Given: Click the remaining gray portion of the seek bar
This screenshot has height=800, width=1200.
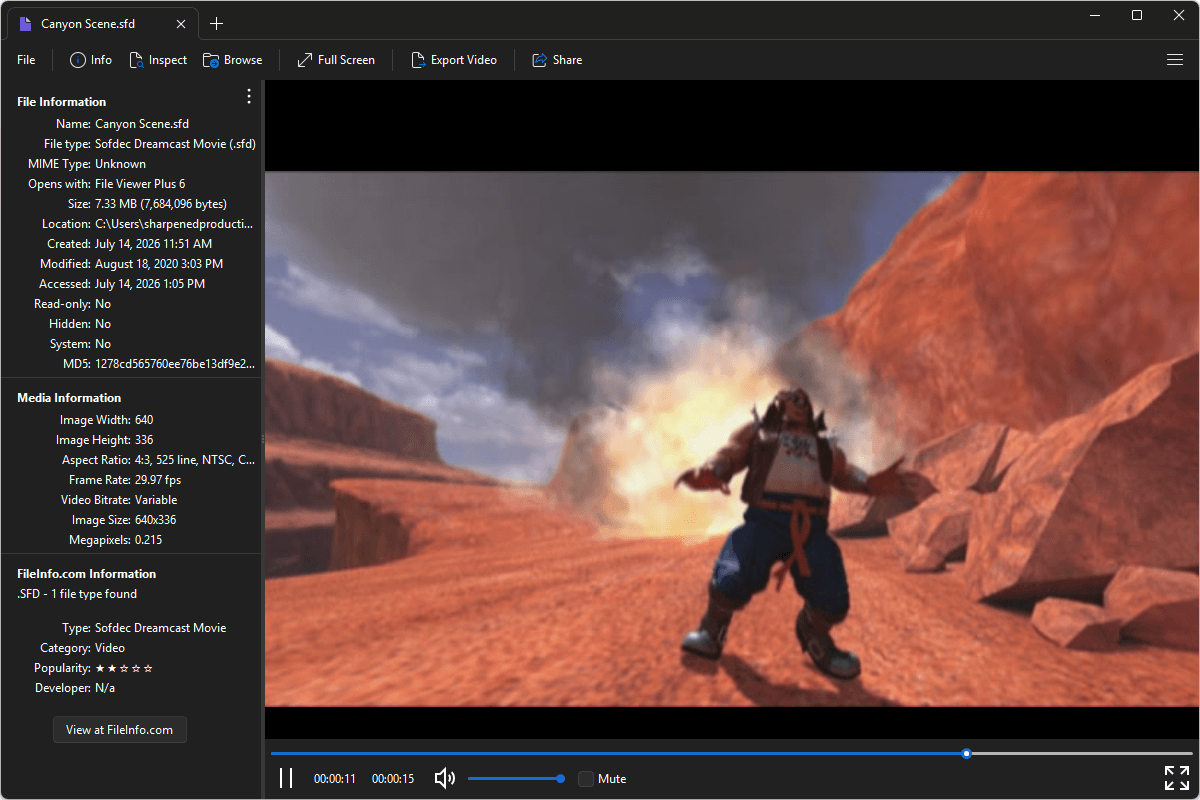Looking at the screenshot, I should (x=1082, y=753).
